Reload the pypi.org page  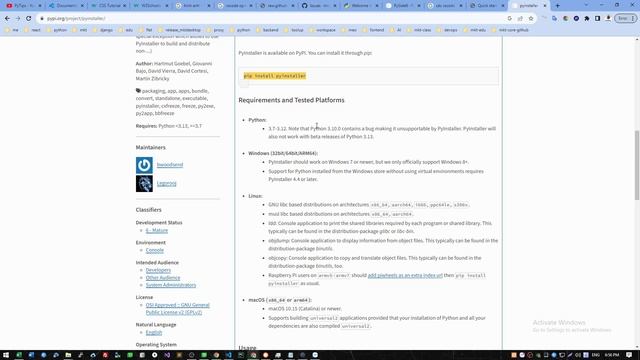point(29,18)
